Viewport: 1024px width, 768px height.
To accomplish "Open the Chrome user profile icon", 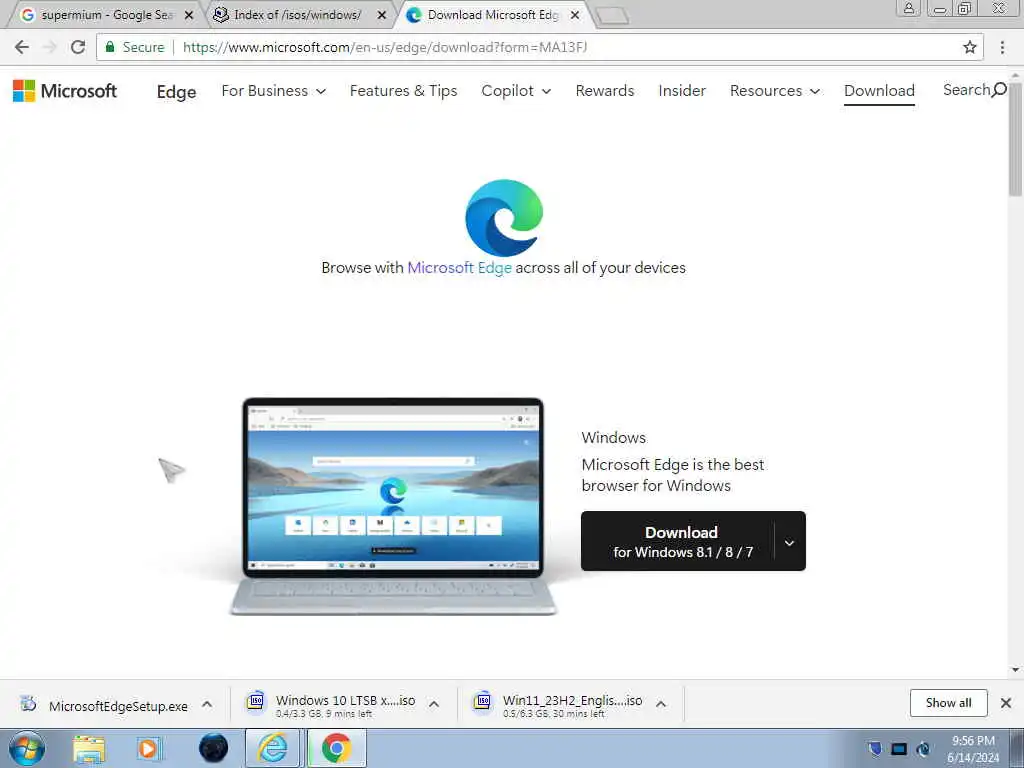I will pyautogui.click(x=908, y=8).
